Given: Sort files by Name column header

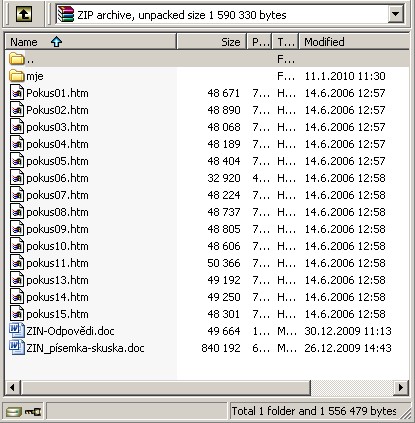Looking at the screenshot, I should (91, 42).
